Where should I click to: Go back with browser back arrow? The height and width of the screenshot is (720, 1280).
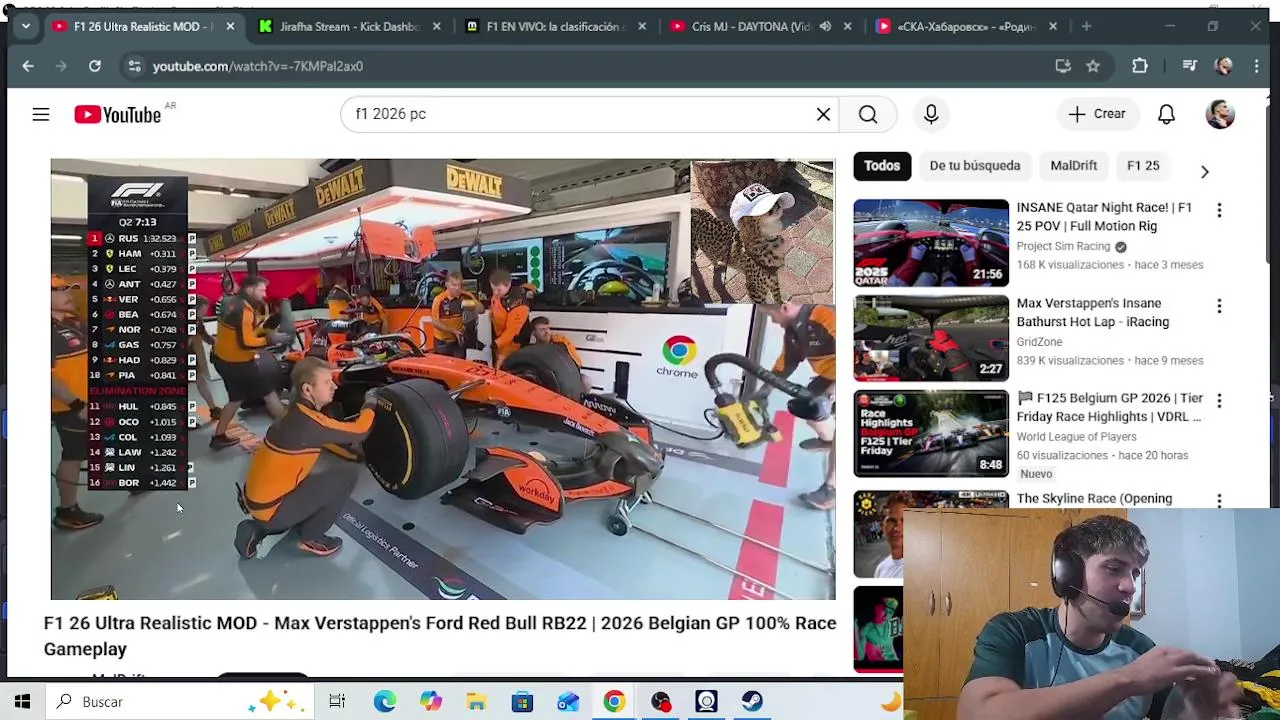[28, 66]
